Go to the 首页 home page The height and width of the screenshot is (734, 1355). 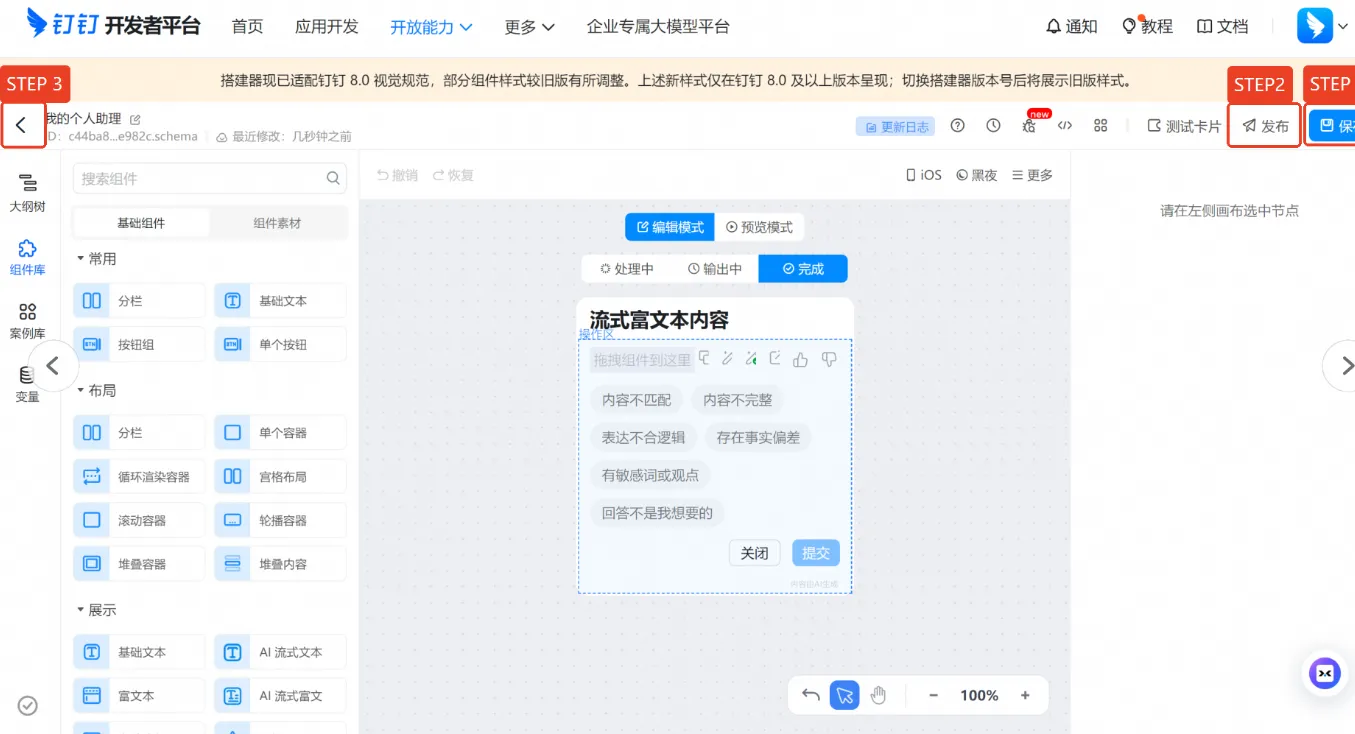[247, 27]
